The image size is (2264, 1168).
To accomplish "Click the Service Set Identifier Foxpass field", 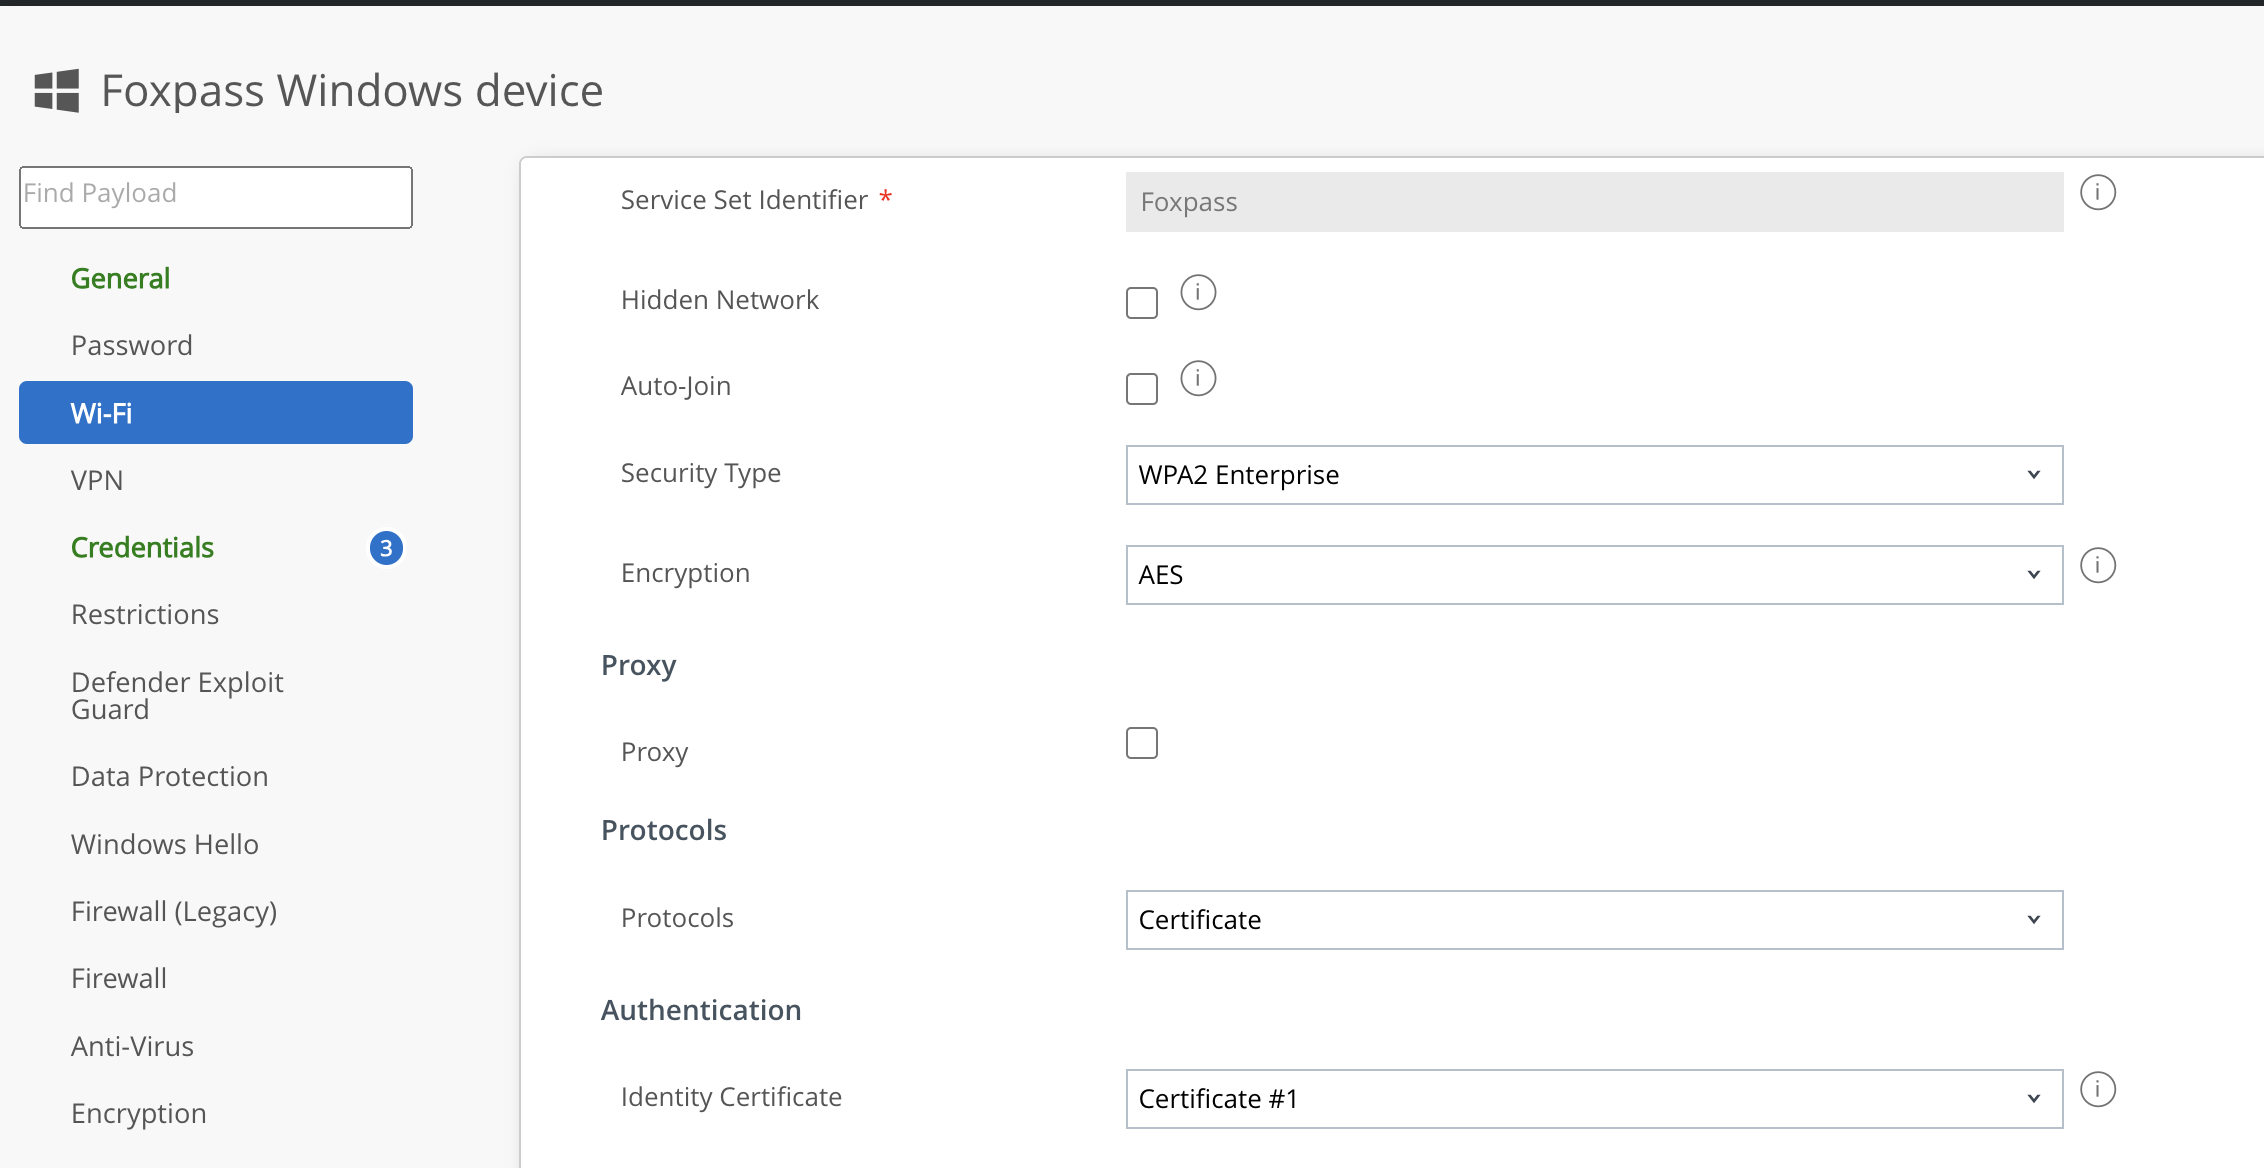I will click(1594, 202).
